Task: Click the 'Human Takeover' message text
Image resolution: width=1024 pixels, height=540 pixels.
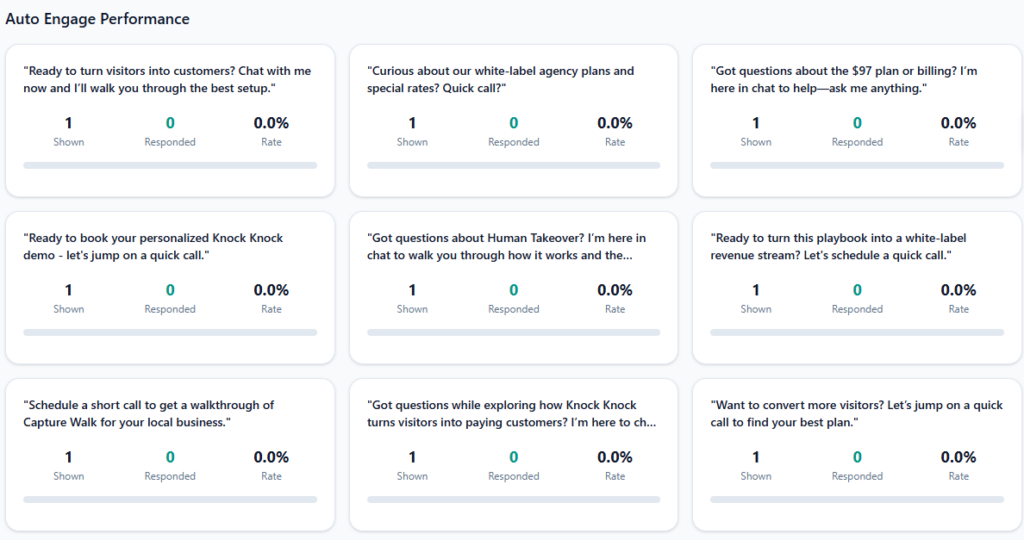Action: coord(508,247)
